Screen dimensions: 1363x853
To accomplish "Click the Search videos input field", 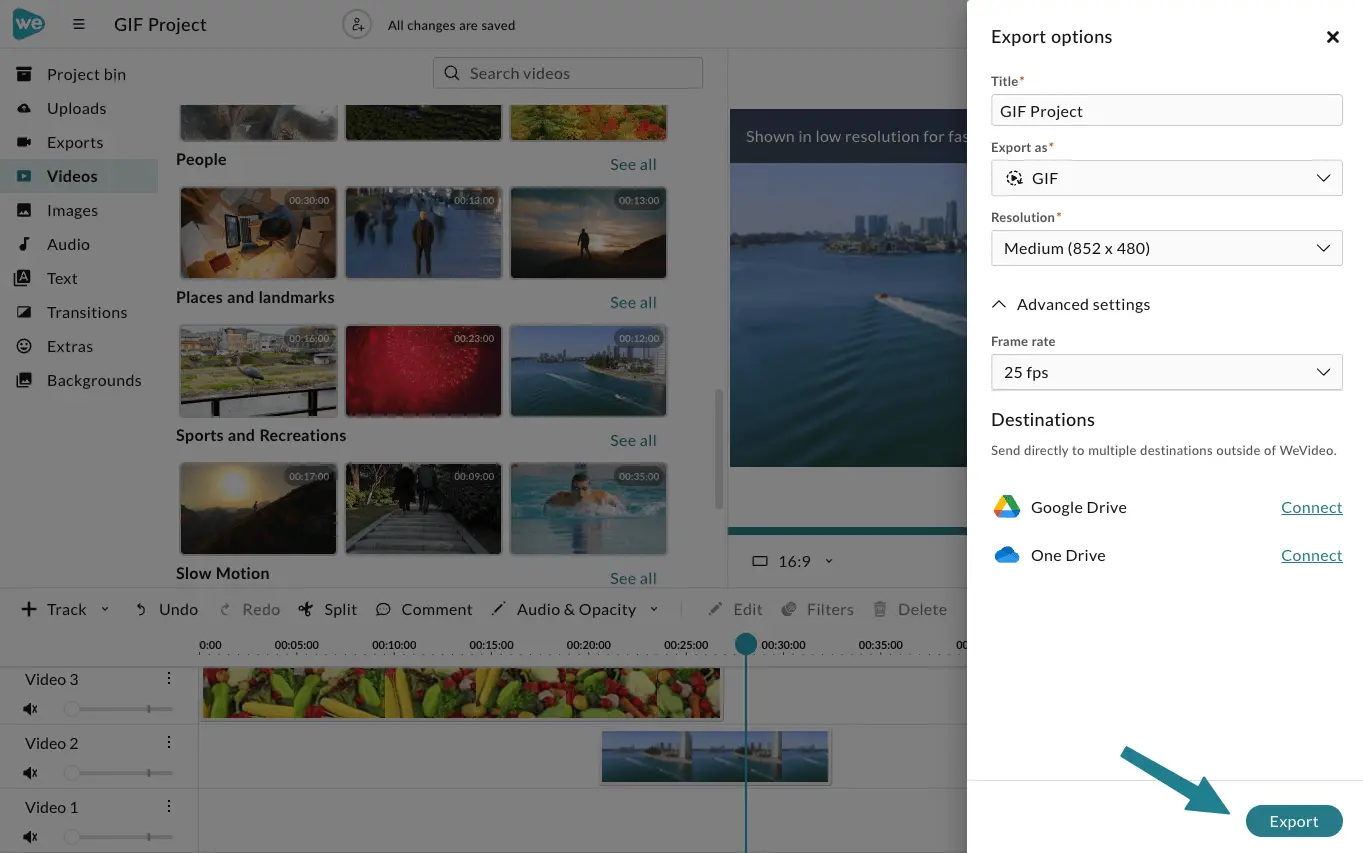I will [568, 73].
